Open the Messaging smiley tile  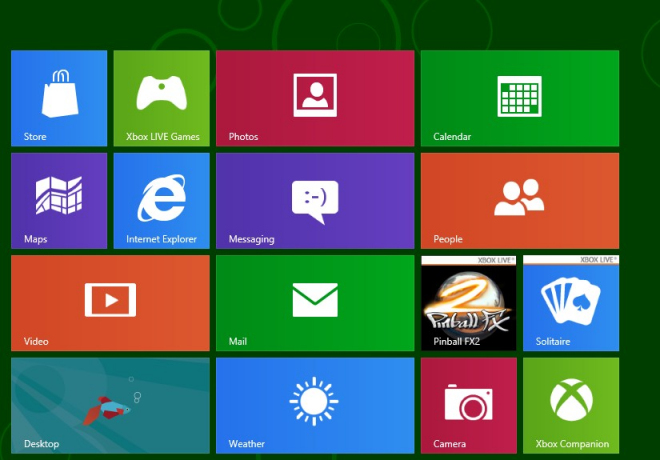[x=315, y=201]
